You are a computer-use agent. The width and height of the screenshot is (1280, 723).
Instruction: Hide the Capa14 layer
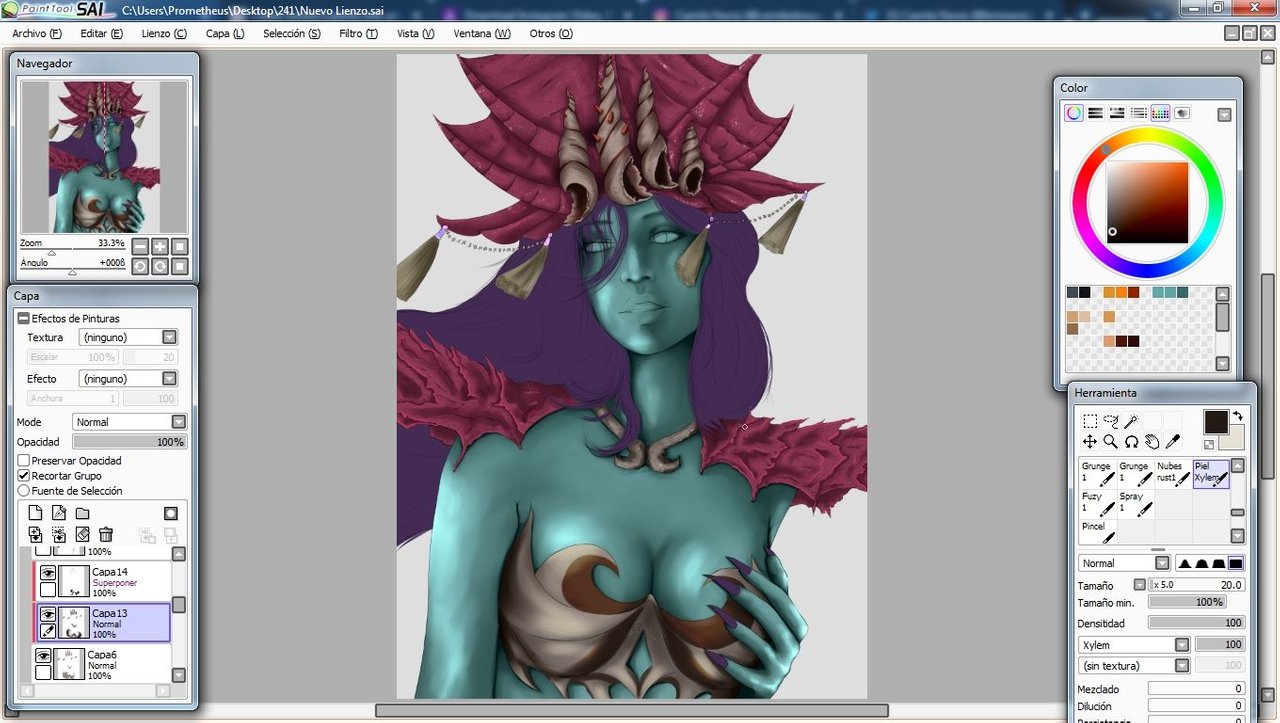coord(47,573)
